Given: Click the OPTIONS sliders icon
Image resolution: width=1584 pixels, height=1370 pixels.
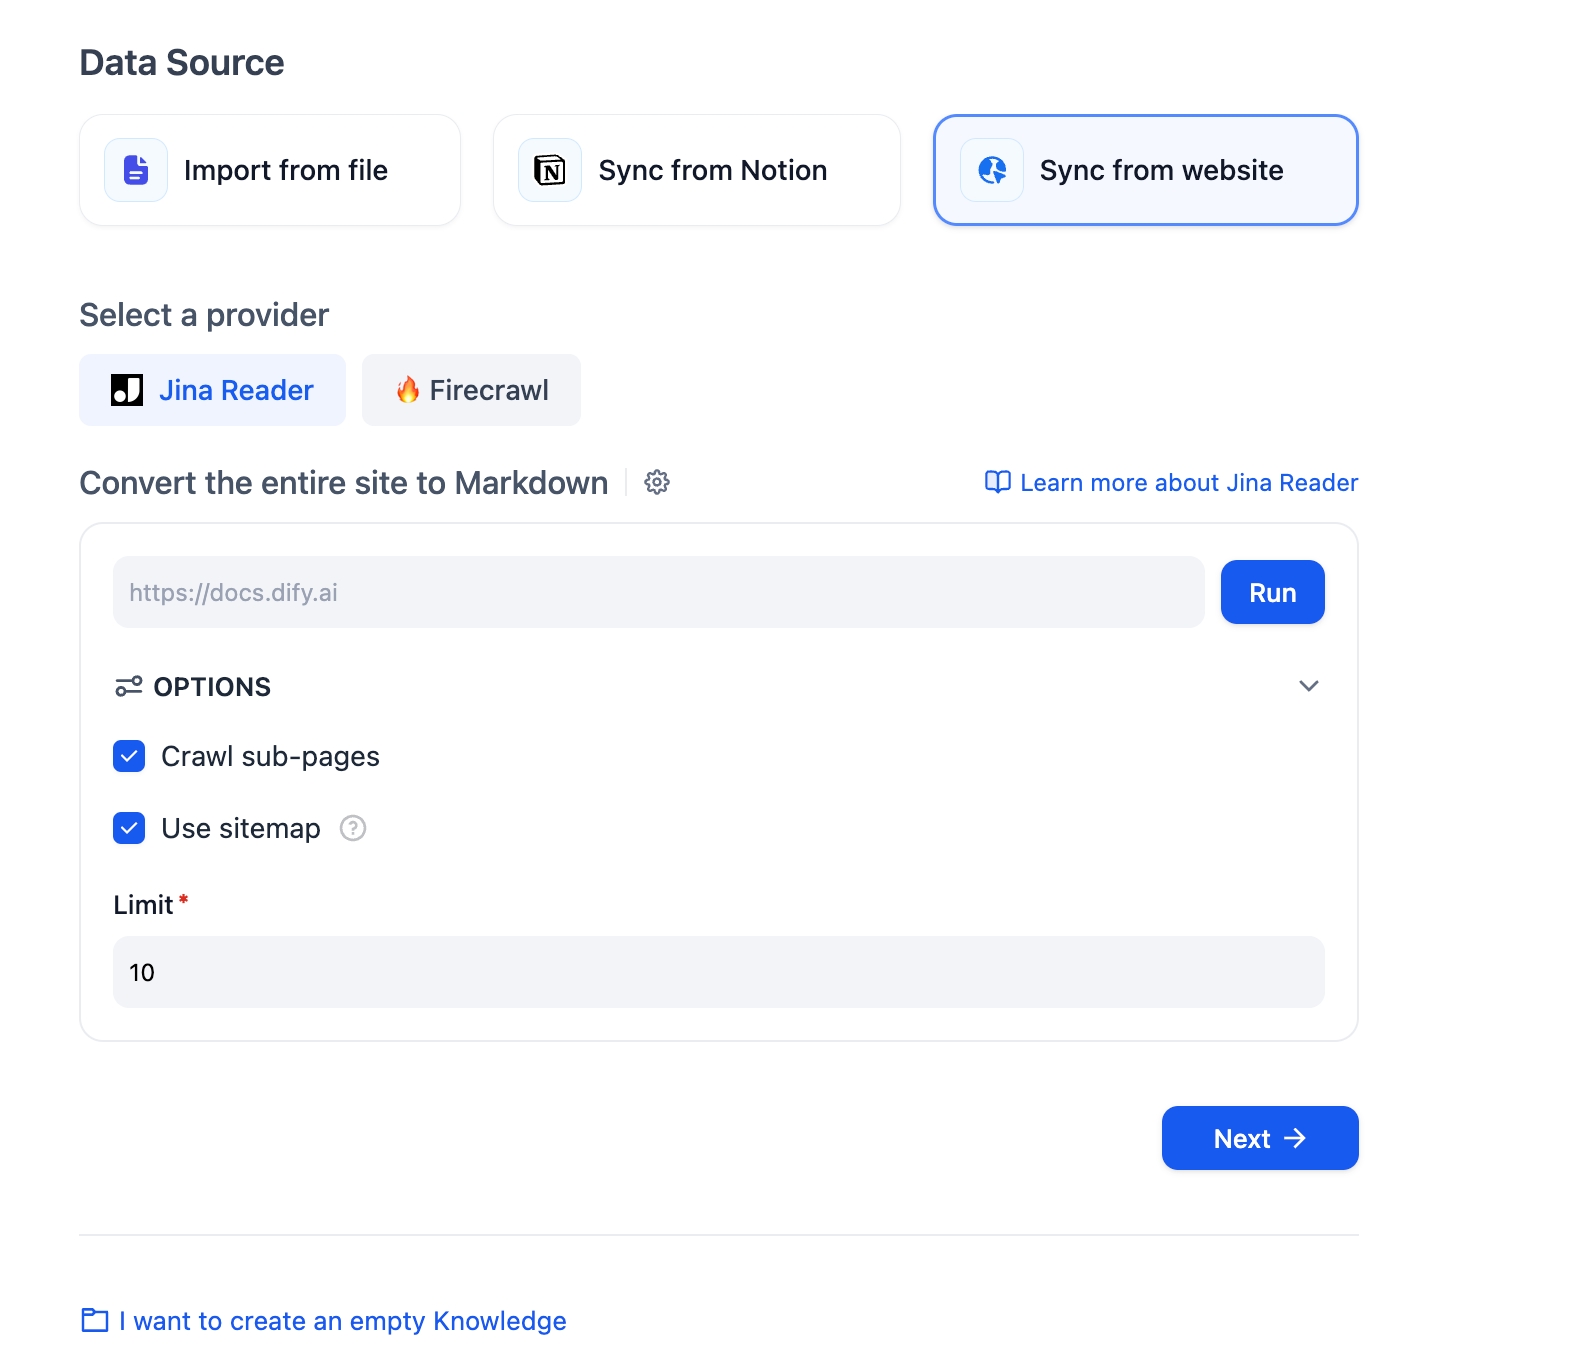Looking at the screenshot, I should [129, 686].
